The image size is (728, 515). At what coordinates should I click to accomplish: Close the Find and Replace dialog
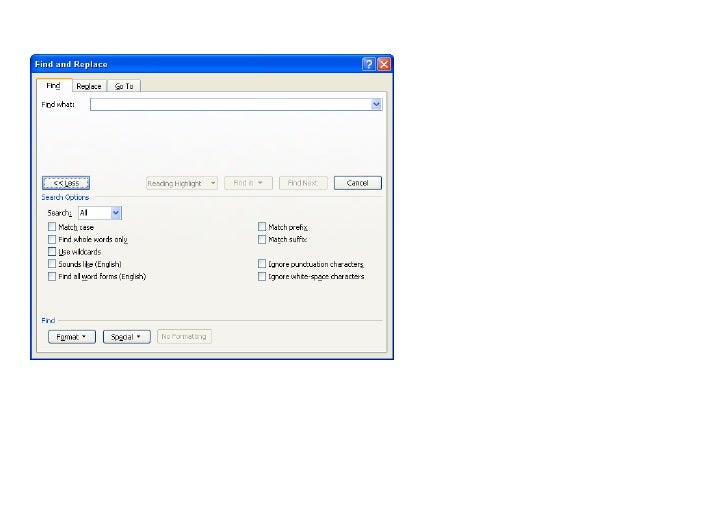(384, 64)
